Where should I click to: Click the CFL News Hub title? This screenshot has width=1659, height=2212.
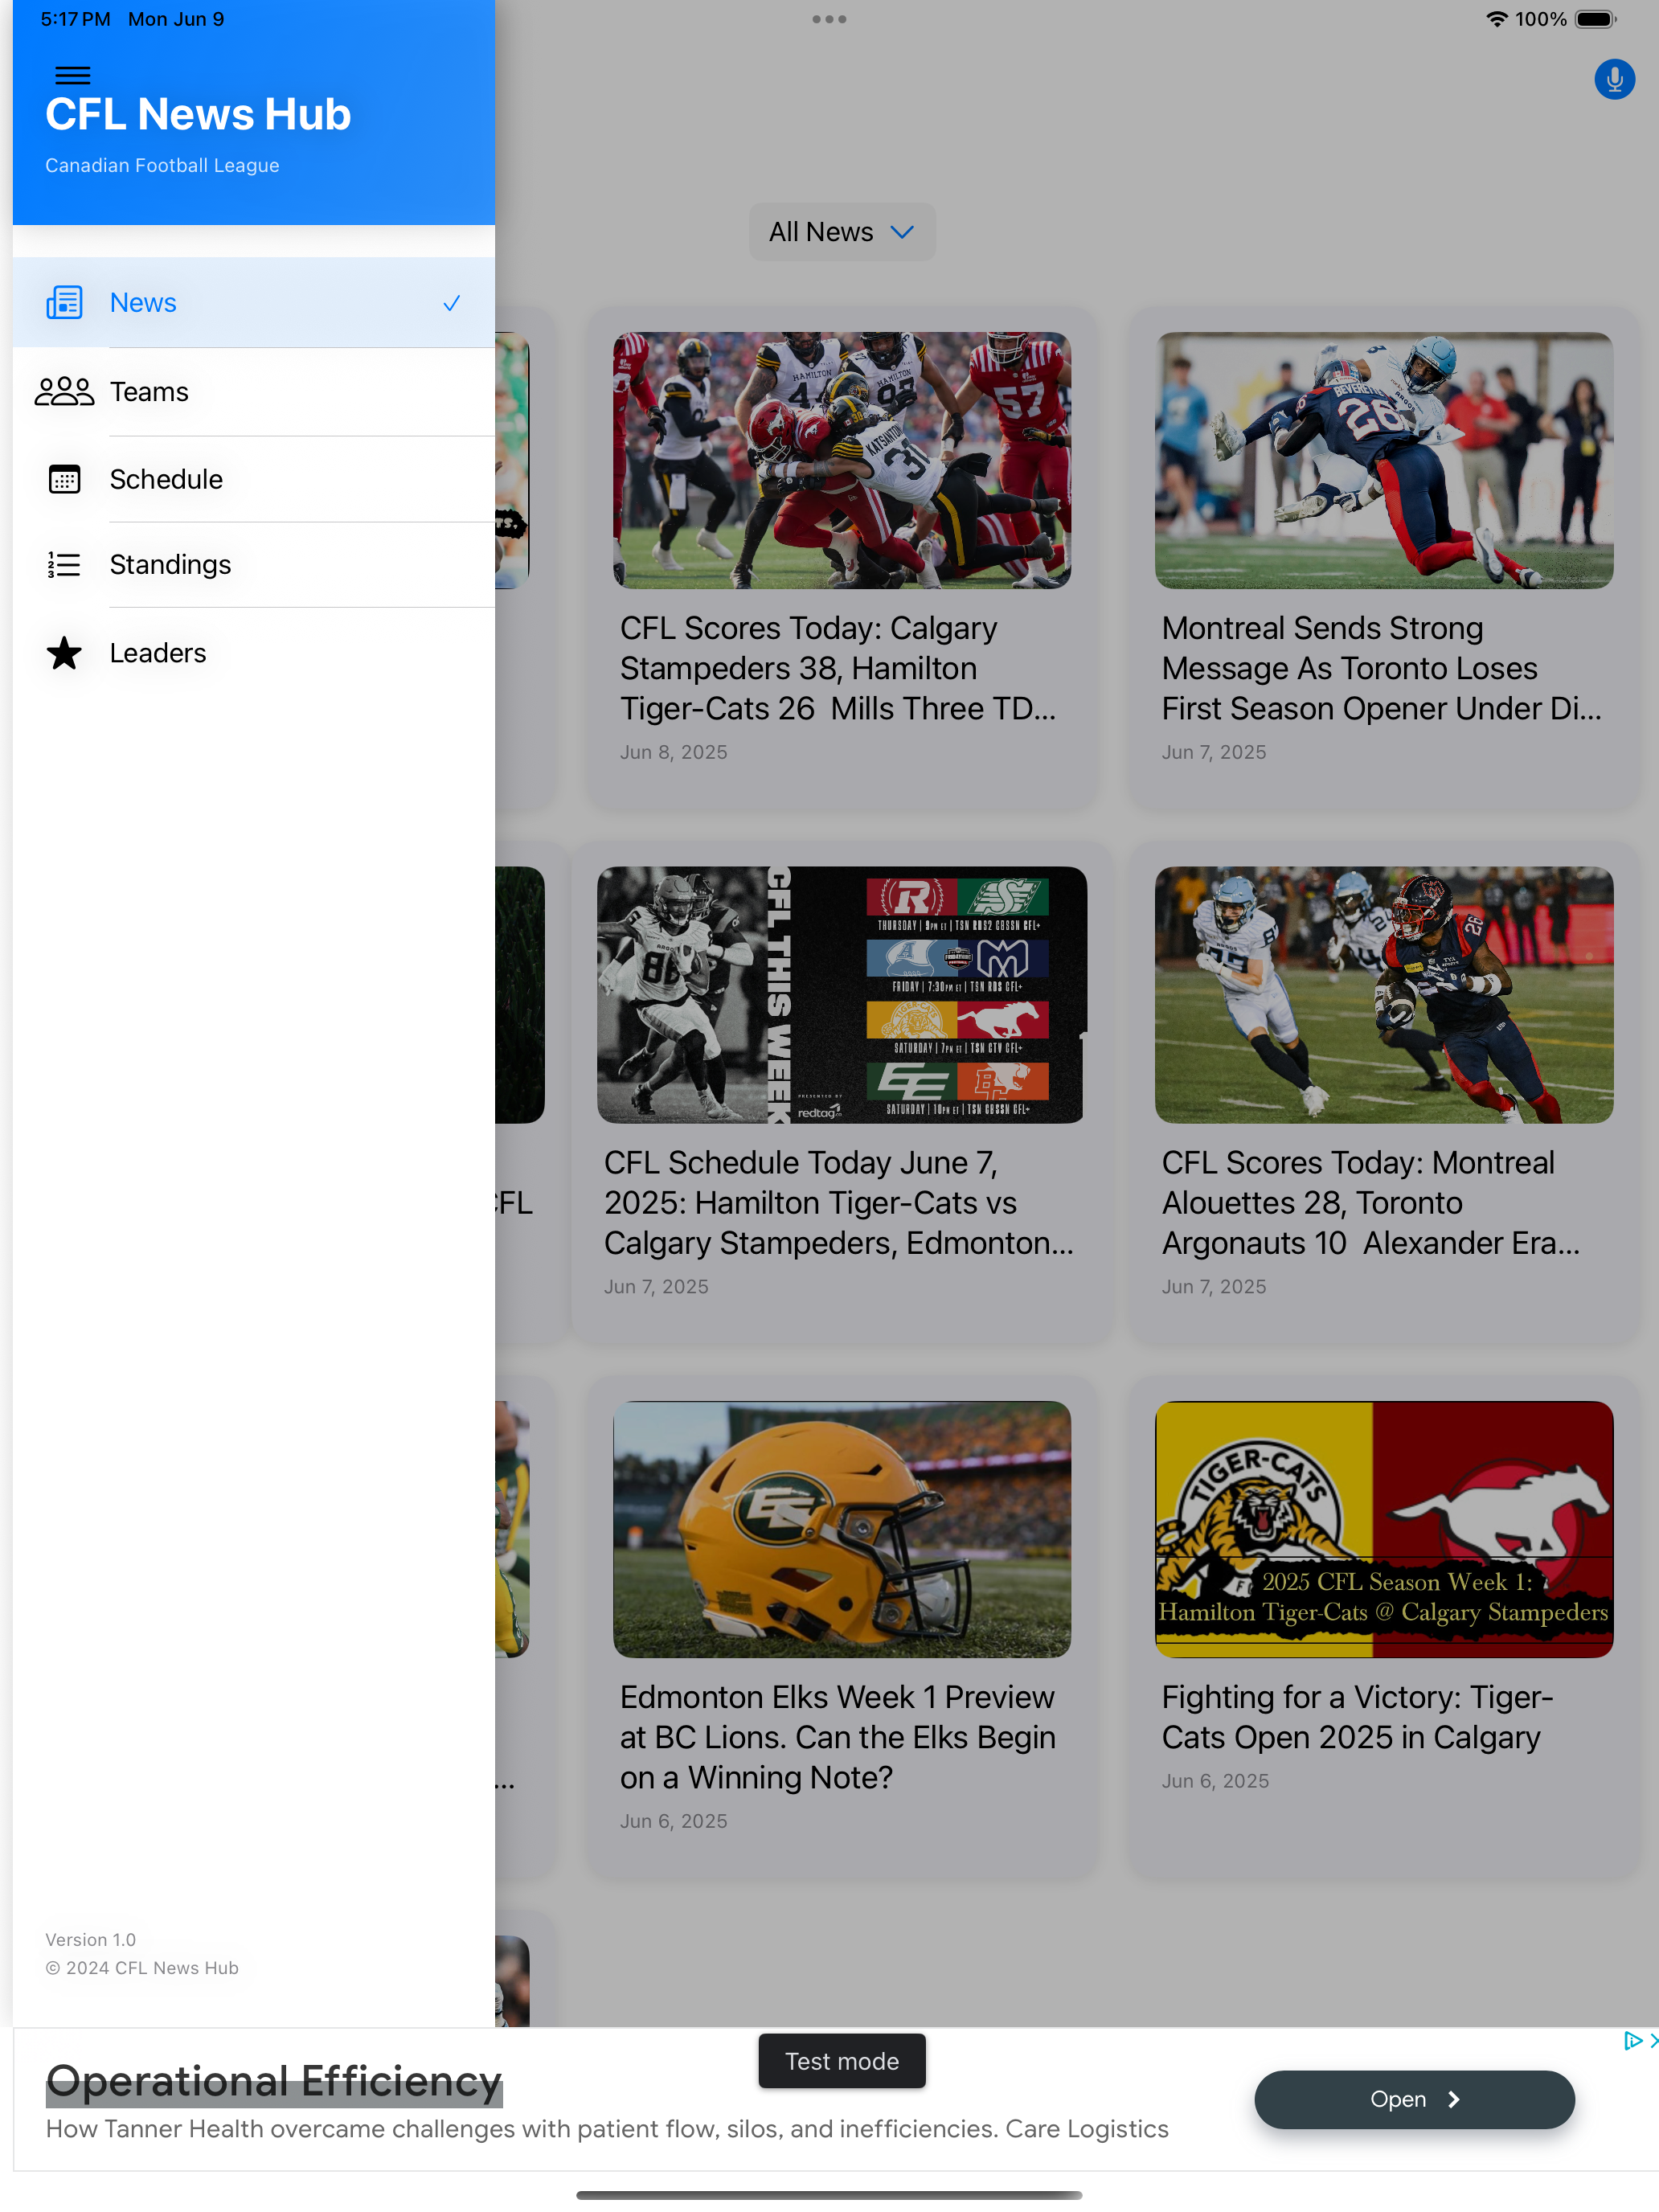pos(198,114)
